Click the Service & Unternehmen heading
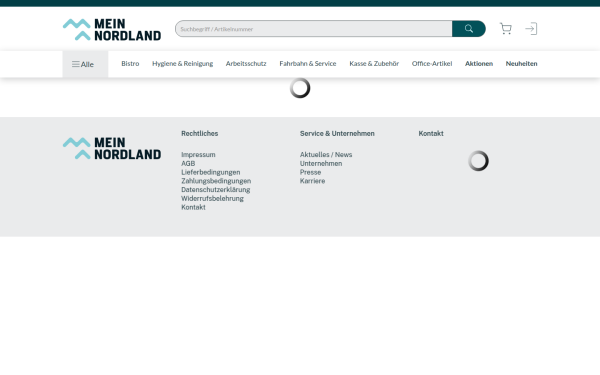600x375 pixels. tap(337, 134)
